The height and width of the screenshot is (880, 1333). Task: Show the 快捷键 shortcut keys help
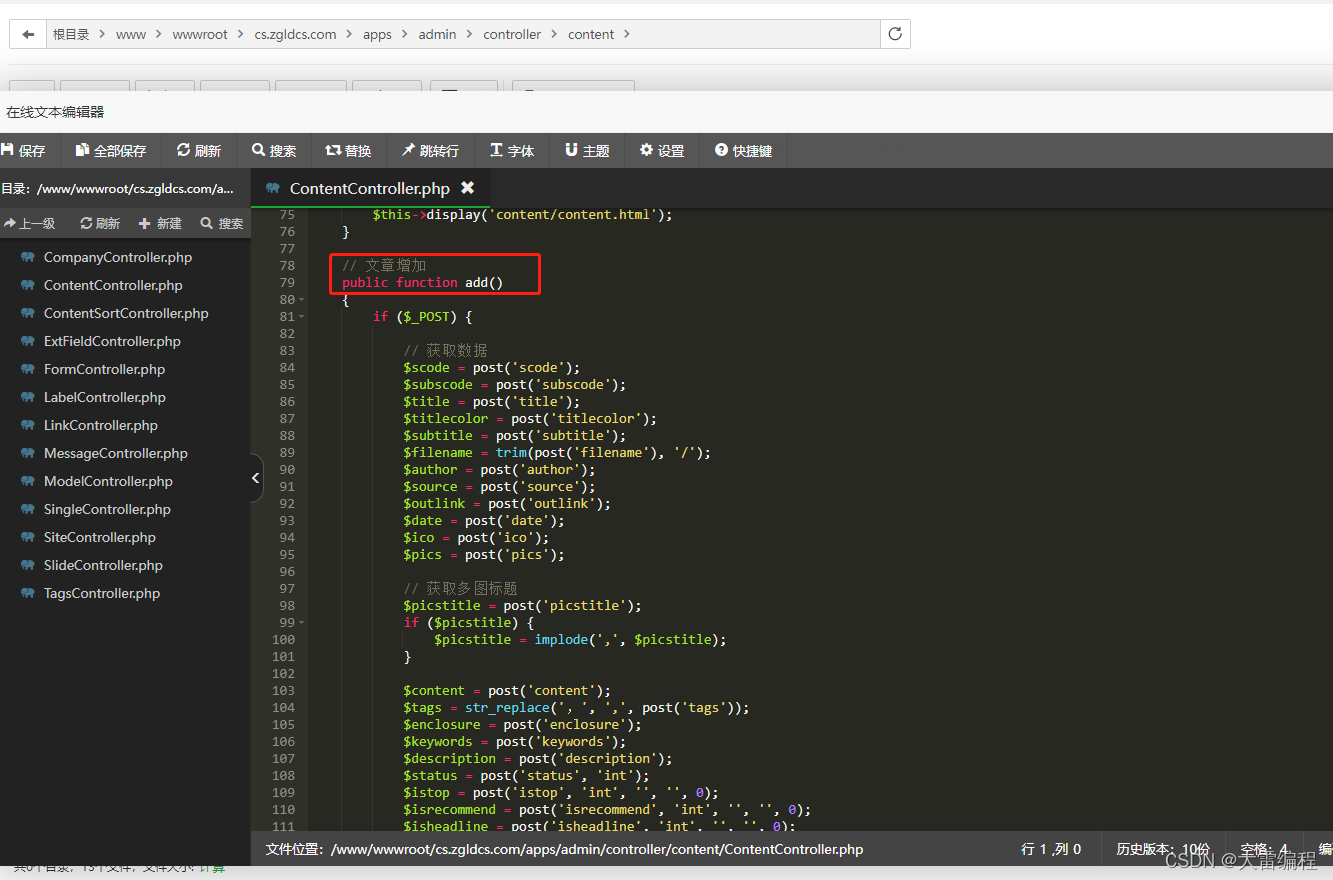[744, 150]
